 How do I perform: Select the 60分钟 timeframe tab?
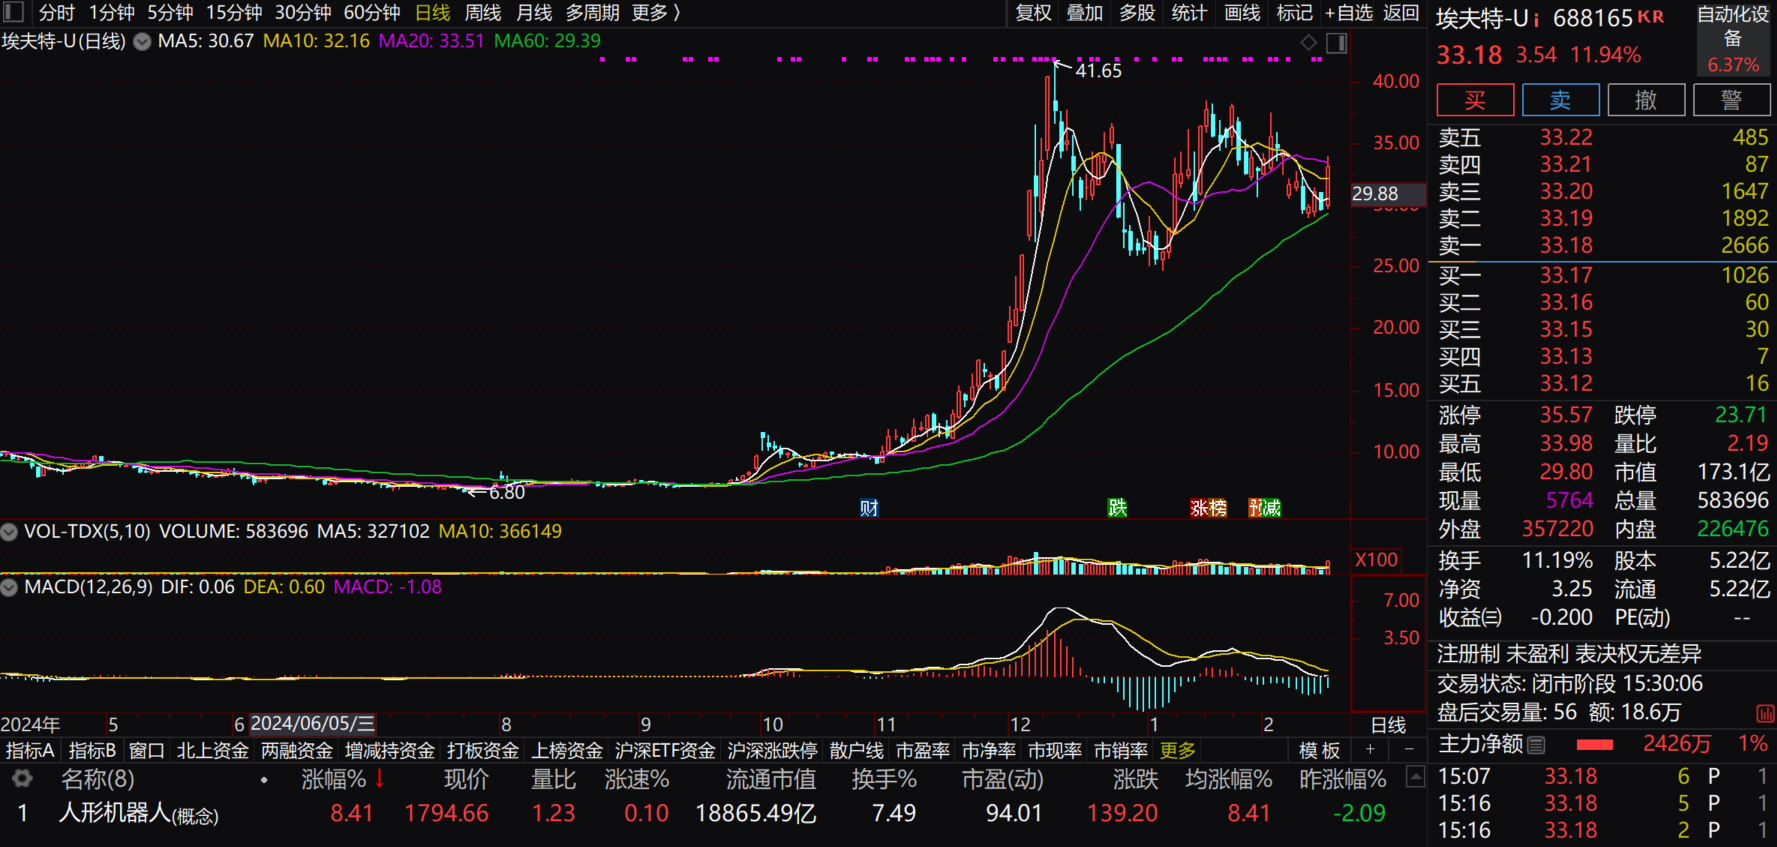click(371, 13)
